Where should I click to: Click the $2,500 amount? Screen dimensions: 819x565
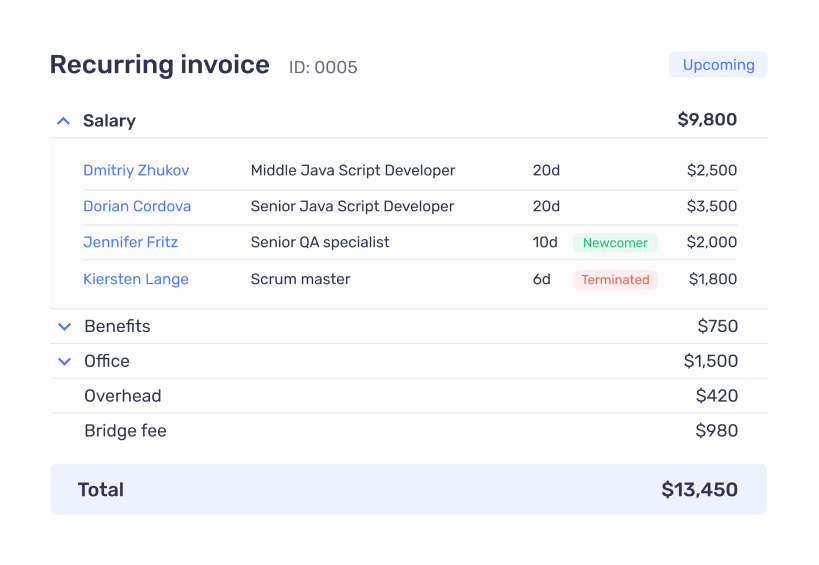[x=712, y=170]
